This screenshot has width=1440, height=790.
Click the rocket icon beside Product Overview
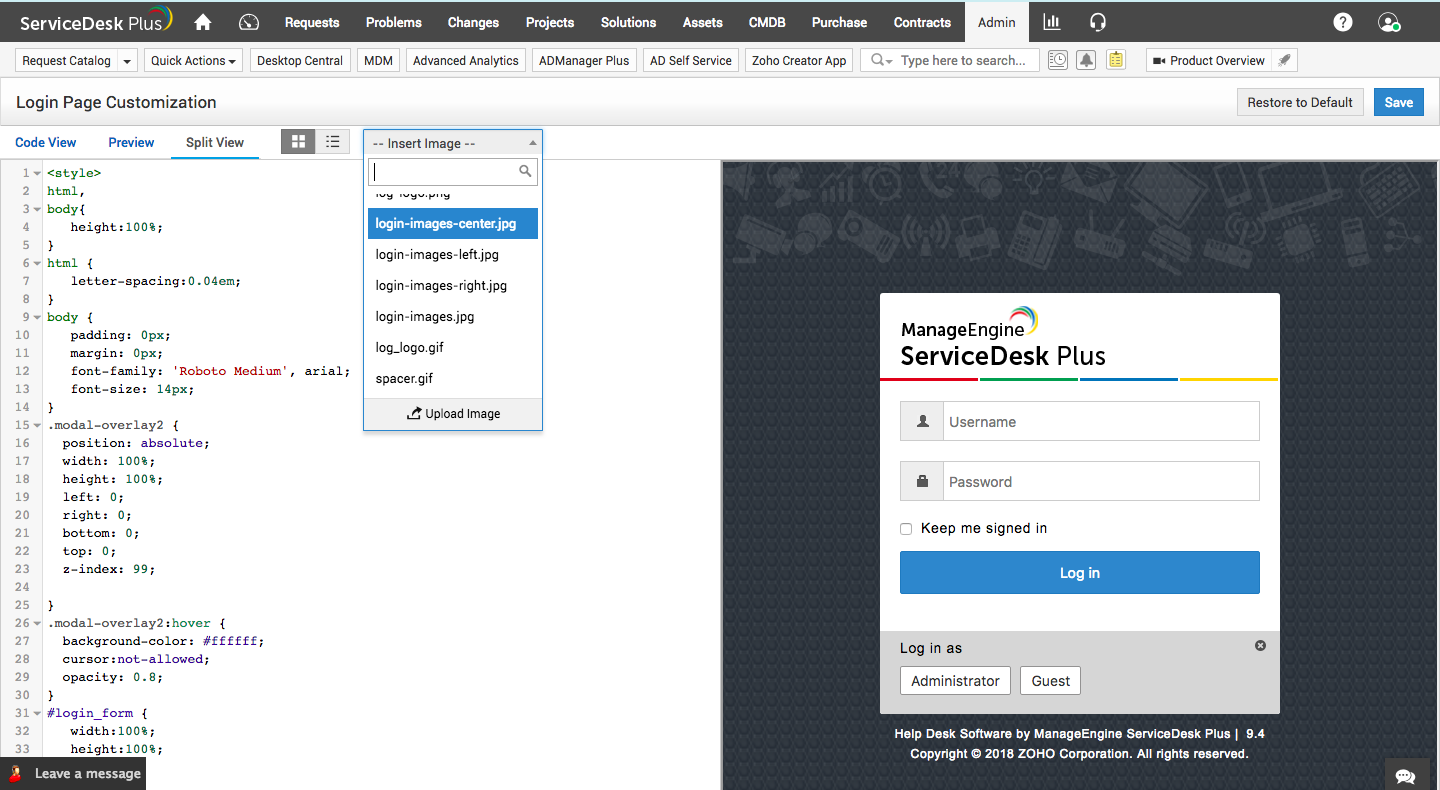point(1285,60)
